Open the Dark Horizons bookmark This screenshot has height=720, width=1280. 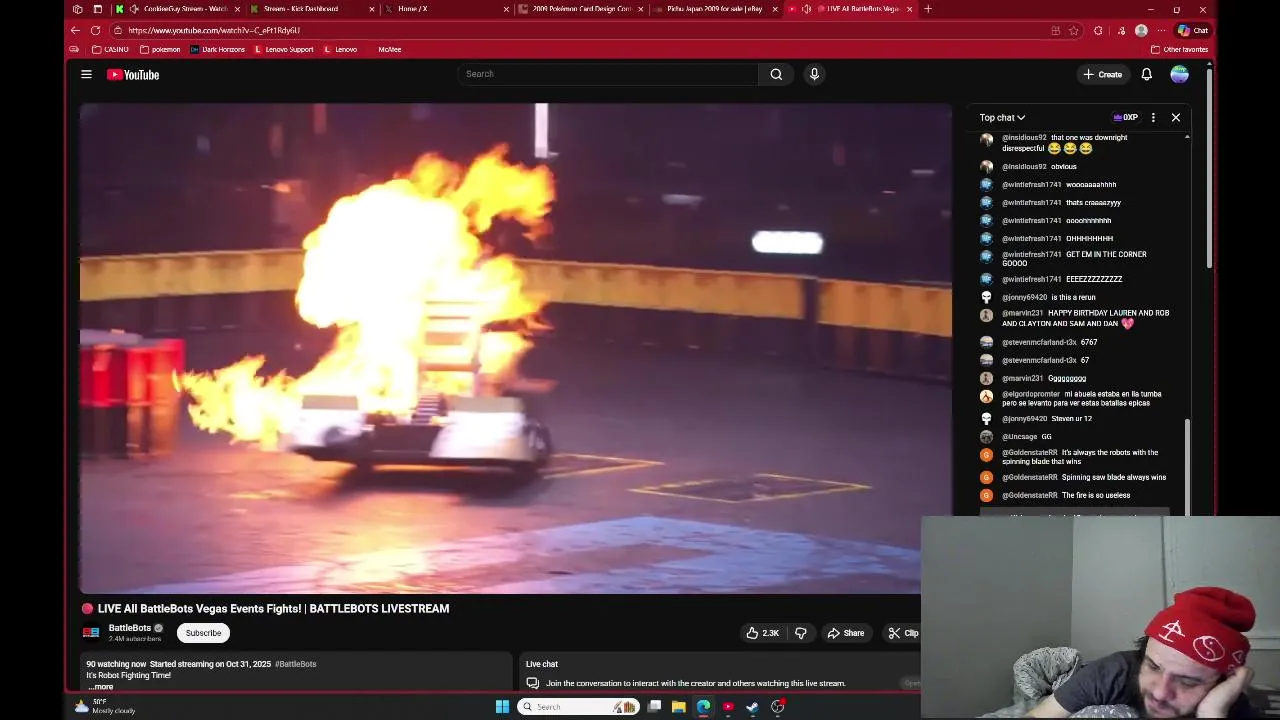(217, 49)
